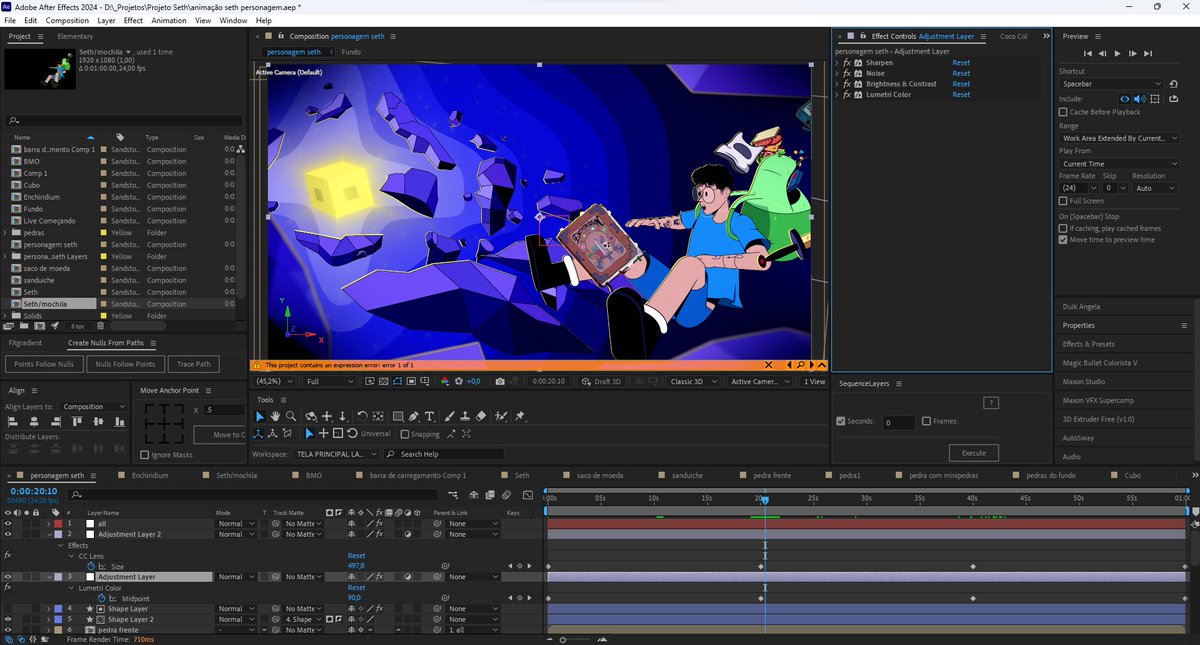Select the Pen tool

click(x=414, y=416)
